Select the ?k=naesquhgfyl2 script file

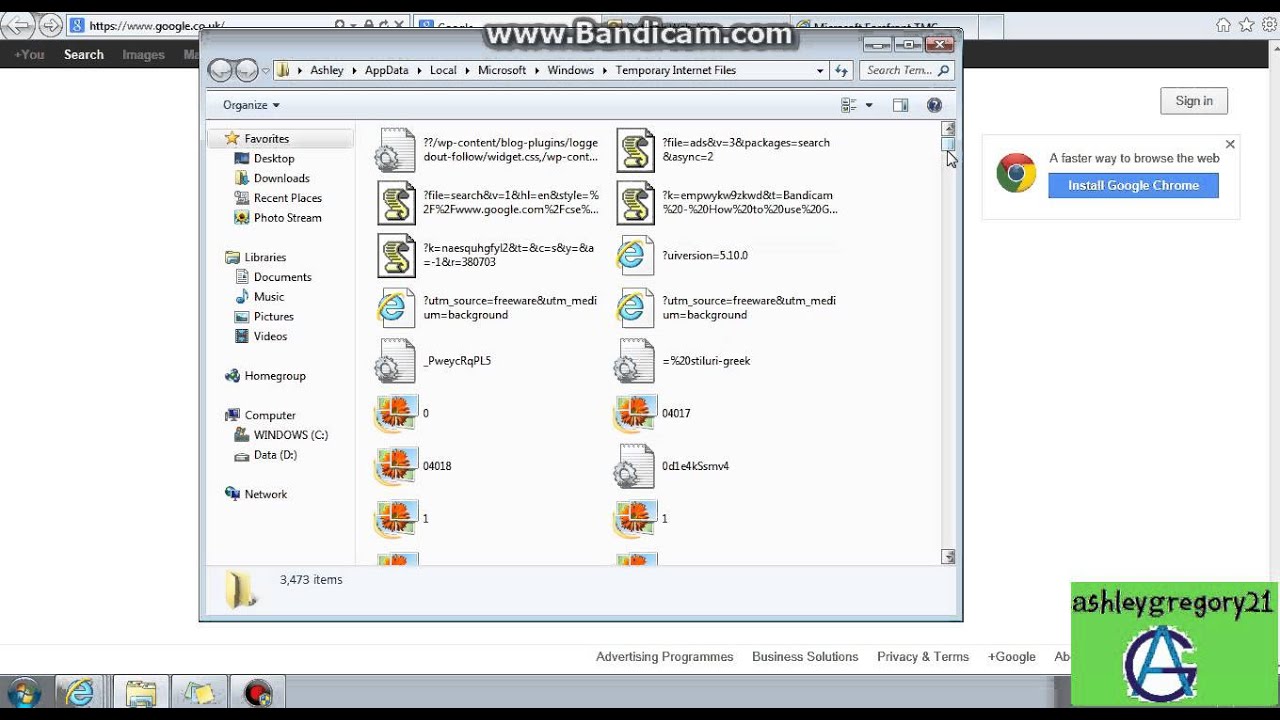coord(487,255)
